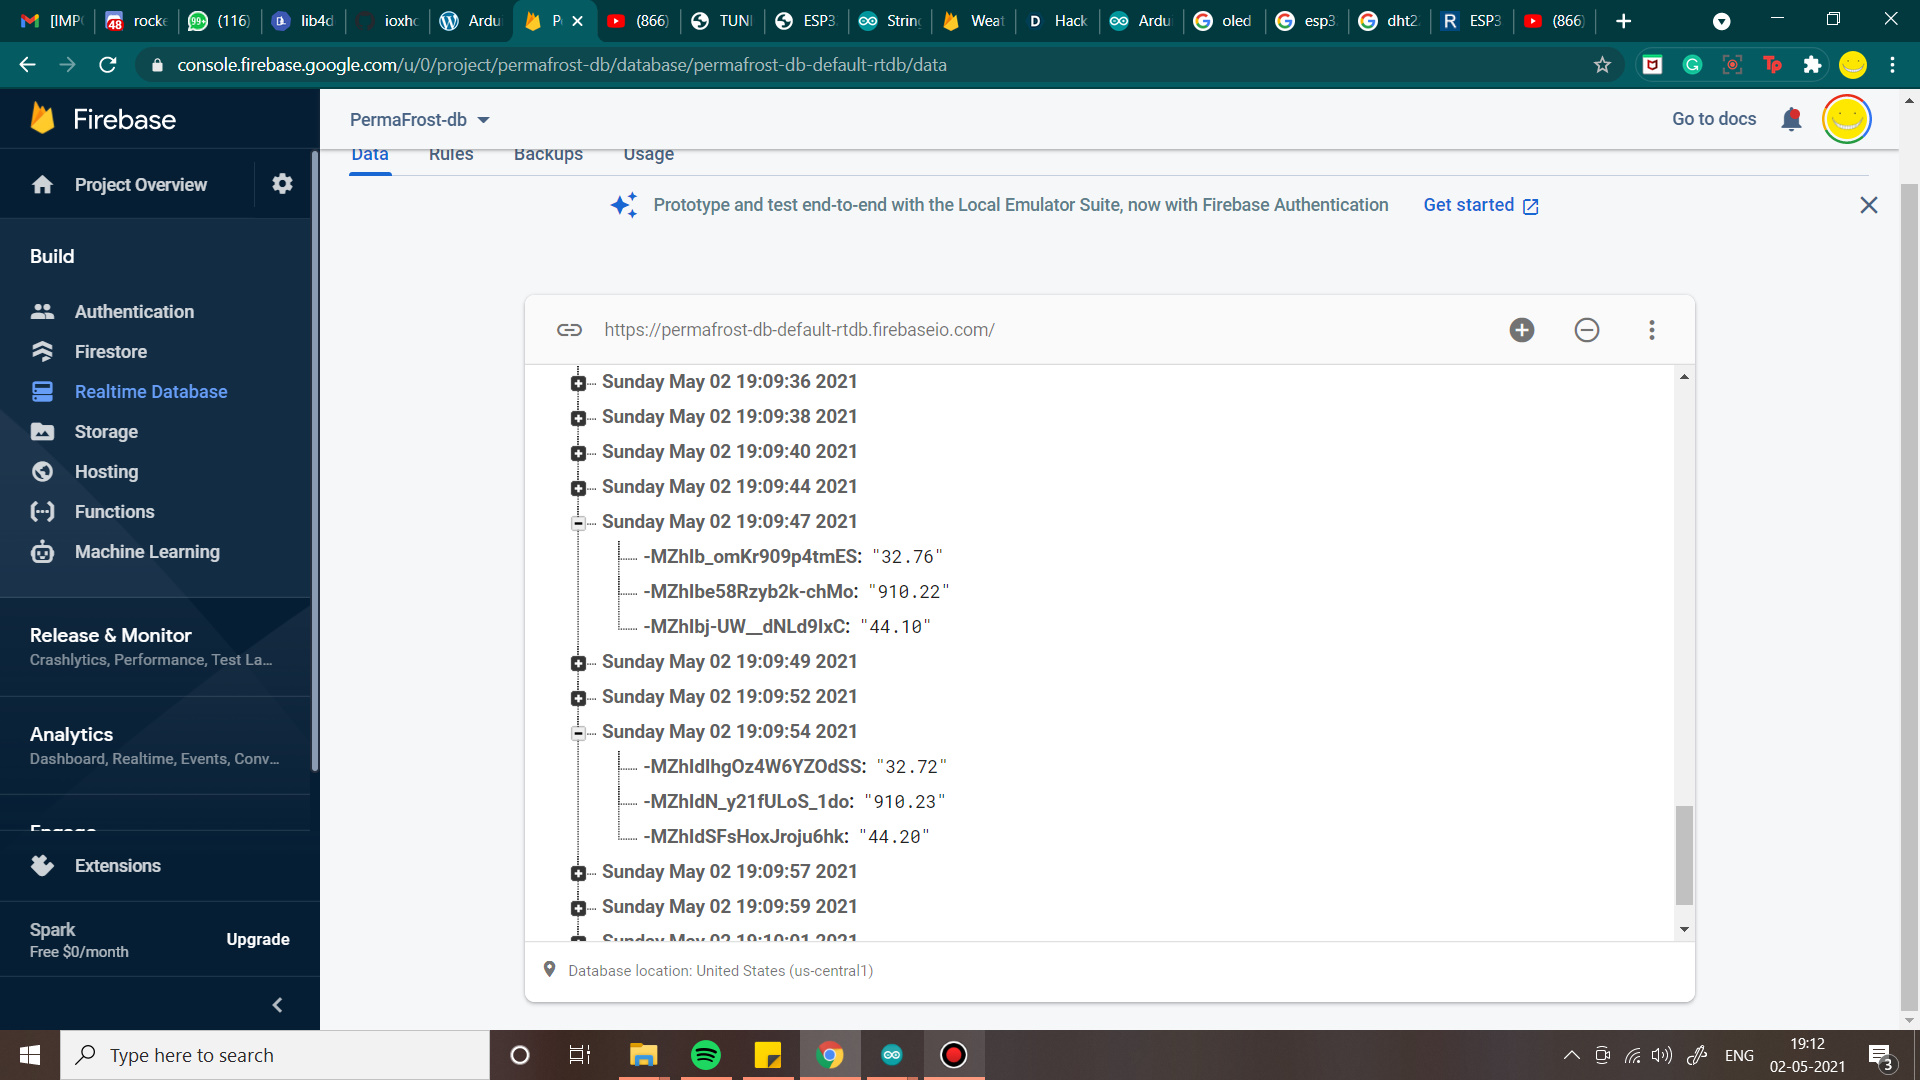Screen dimensions: 1920x1080
Task: Open Storage in the sidebar
Action: tap(106, 432)
